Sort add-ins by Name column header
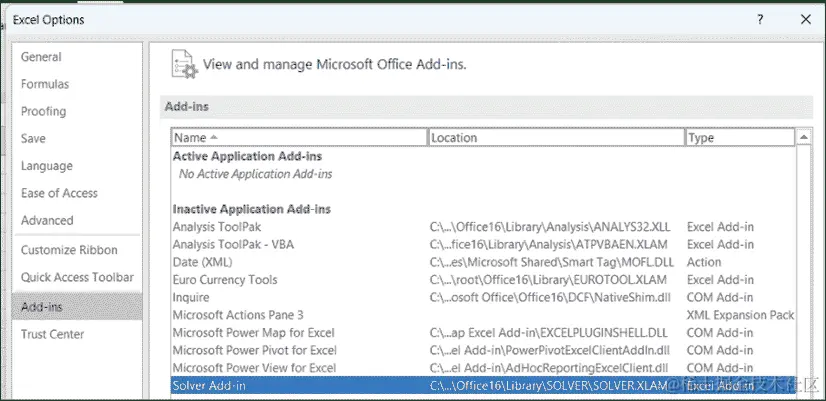Viewport: 826px width, 401px height. click(299, 138)
